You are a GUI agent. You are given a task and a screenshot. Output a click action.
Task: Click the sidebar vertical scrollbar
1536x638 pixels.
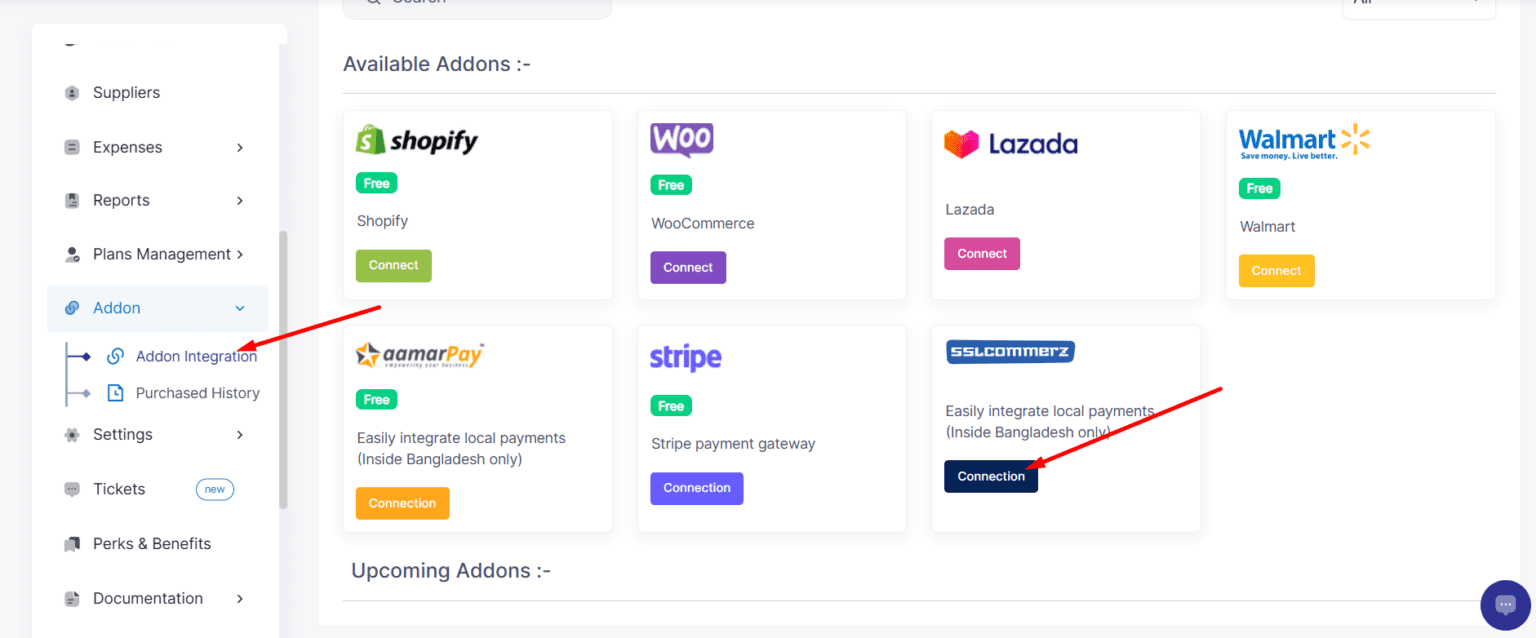[283, 370]
